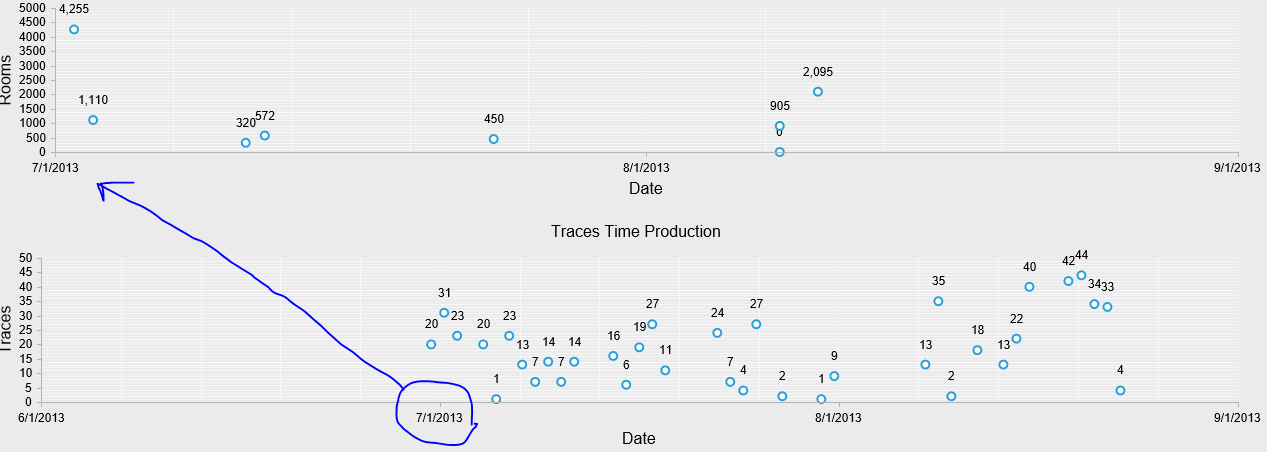This screenshot has width=1267, height=452.
Task: Click the 4,255 rooms data point
Action: coord(74,29)
